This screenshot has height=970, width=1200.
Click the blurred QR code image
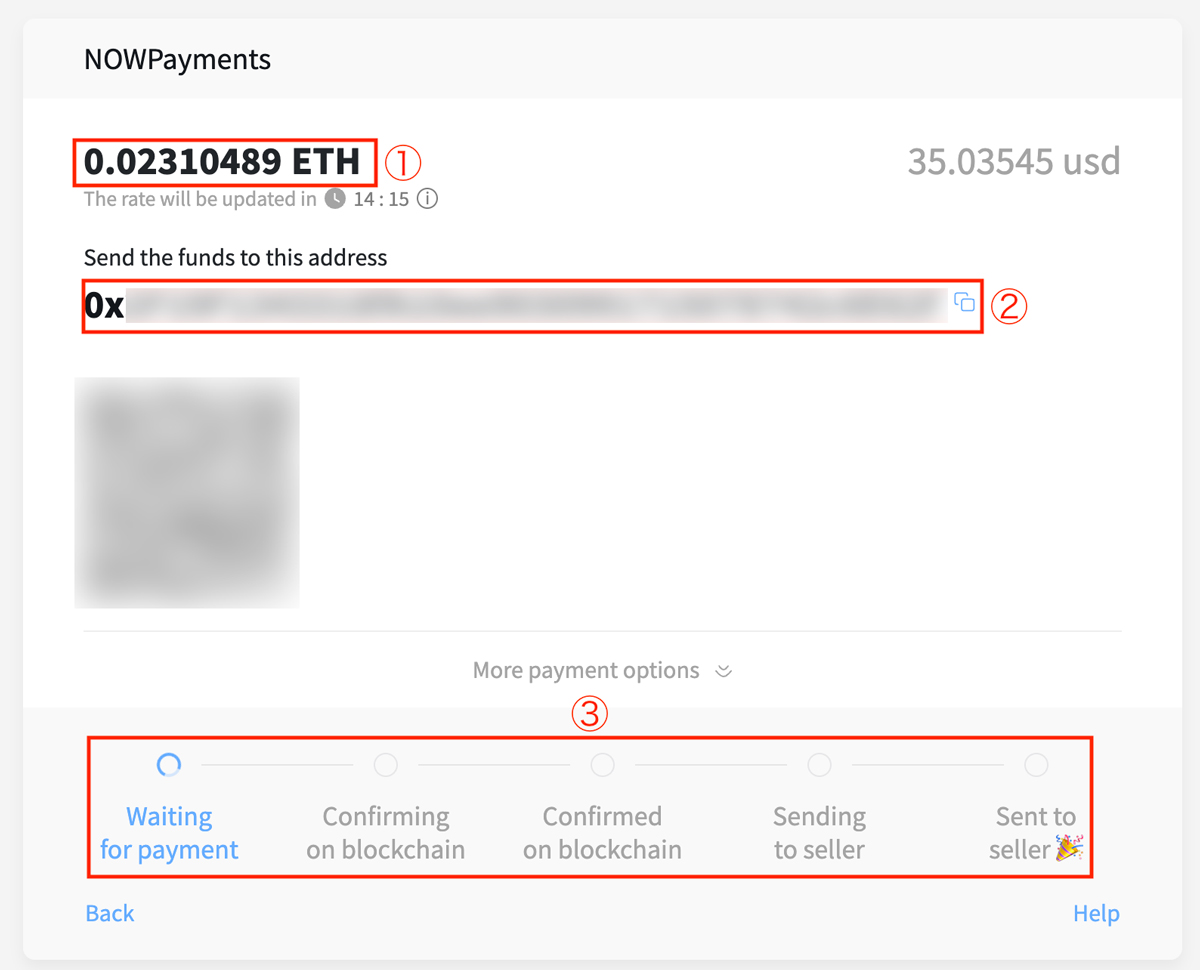click(x=187, y=492)
